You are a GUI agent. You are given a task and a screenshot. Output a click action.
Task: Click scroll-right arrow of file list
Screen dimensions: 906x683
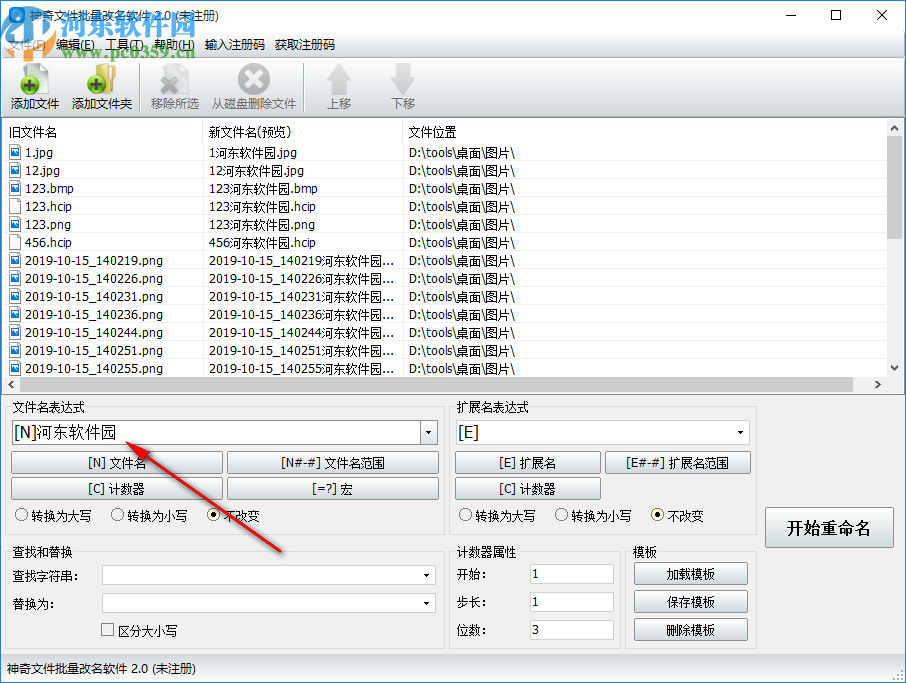878,384
